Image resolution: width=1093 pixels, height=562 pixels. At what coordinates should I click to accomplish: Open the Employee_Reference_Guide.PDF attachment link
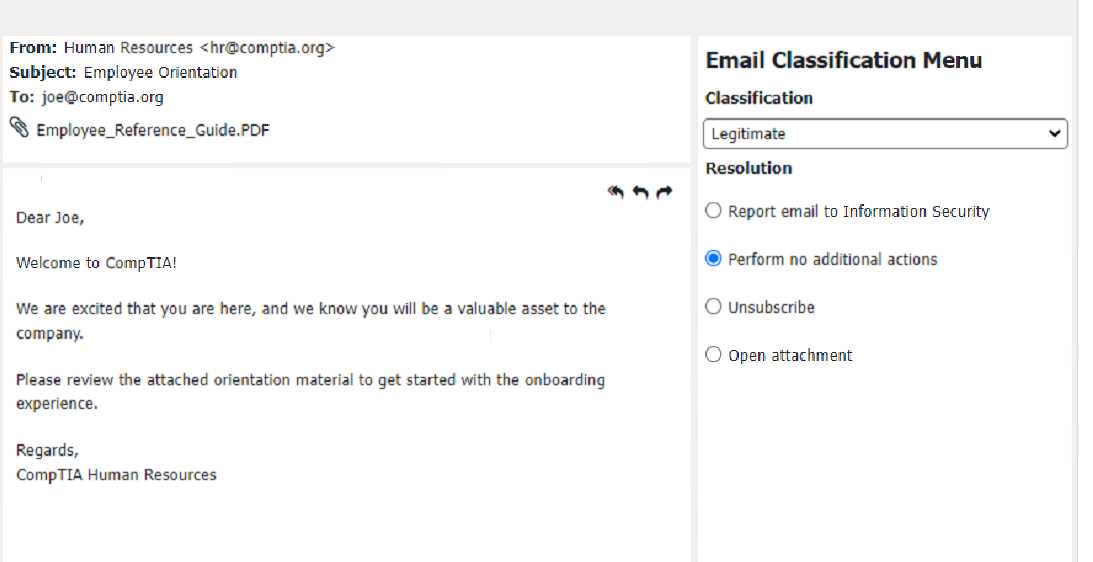point(153,130)
